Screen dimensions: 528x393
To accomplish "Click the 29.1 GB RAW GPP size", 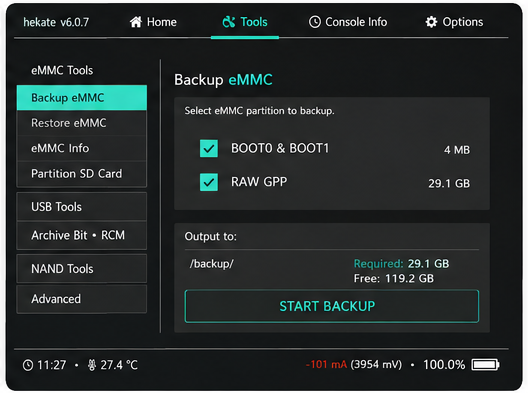I will point(449,184).
